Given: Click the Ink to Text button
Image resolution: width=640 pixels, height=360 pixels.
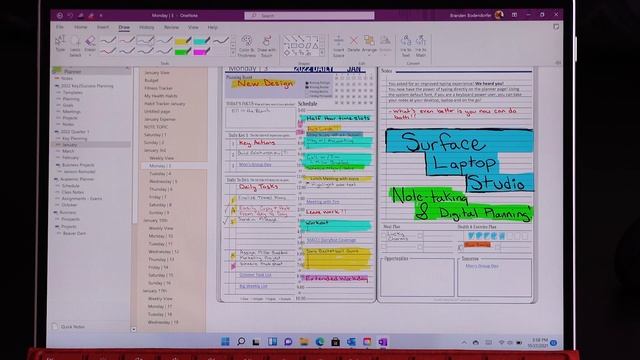Looking at the screenshot, I should pos(406,46).
